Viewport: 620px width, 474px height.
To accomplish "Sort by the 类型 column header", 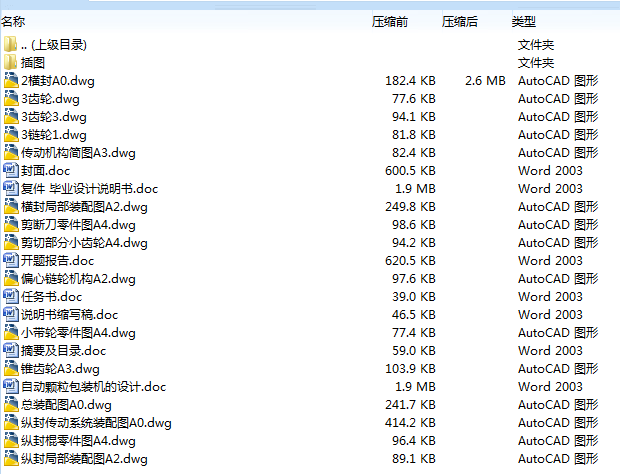I will pyautogui.click(x=524, y=21).
